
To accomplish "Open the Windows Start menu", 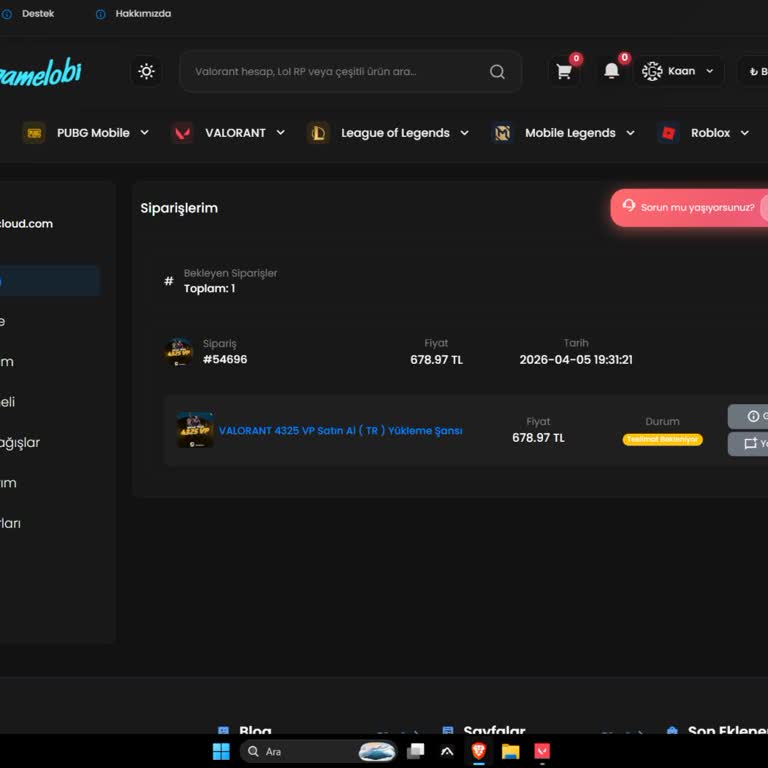I will [x=221, y=751].
